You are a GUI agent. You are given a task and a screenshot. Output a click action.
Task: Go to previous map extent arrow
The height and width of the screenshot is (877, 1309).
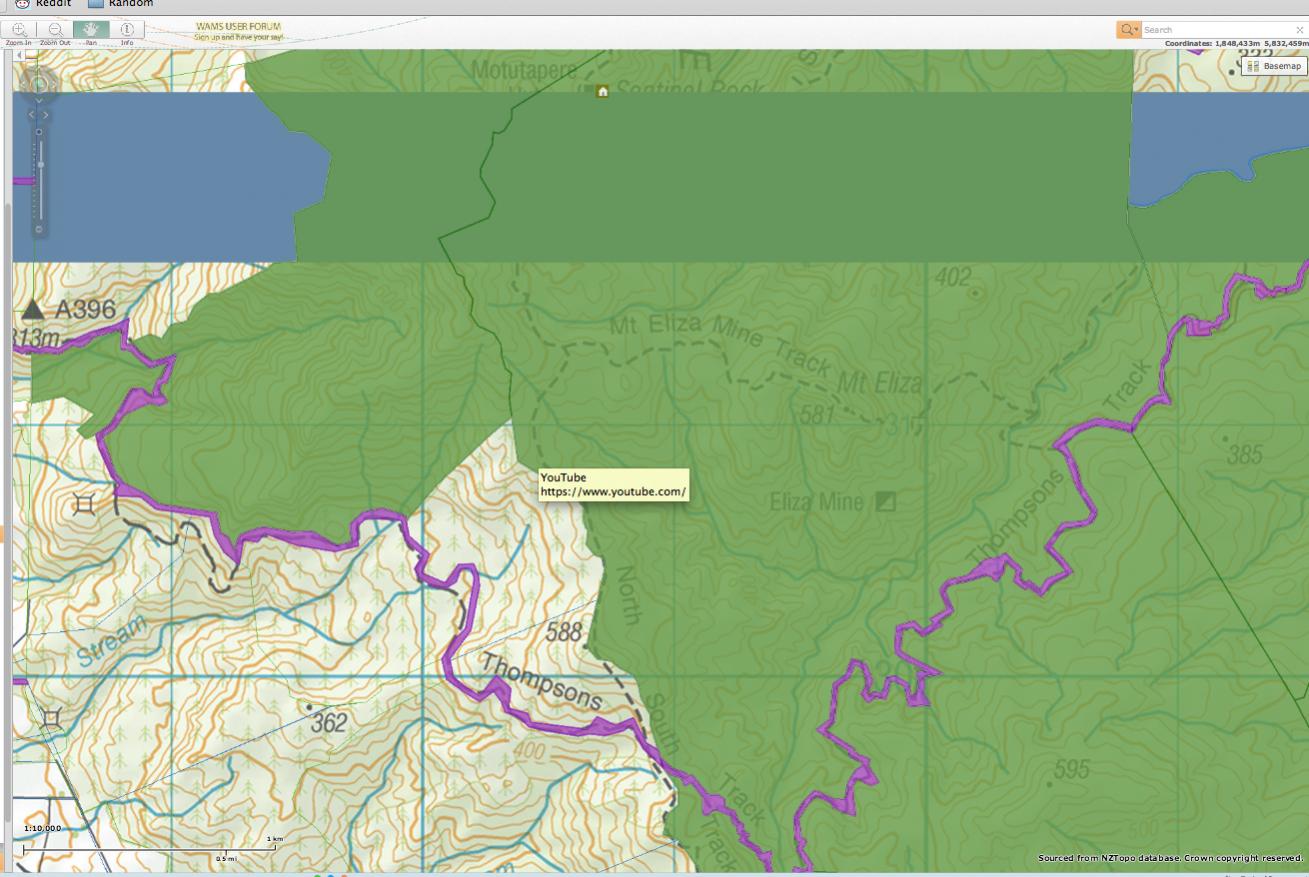pos(31,115)
